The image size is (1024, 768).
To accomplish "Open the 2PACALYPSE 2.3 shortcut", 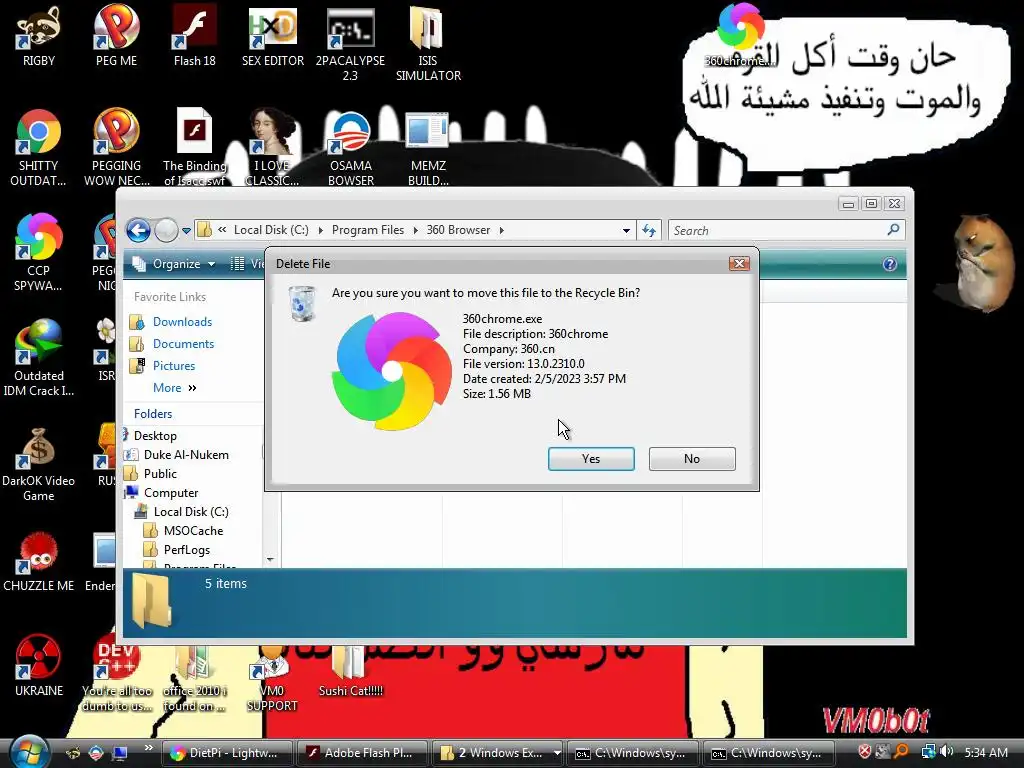I will pyautogui.click(x=350, y=44).
